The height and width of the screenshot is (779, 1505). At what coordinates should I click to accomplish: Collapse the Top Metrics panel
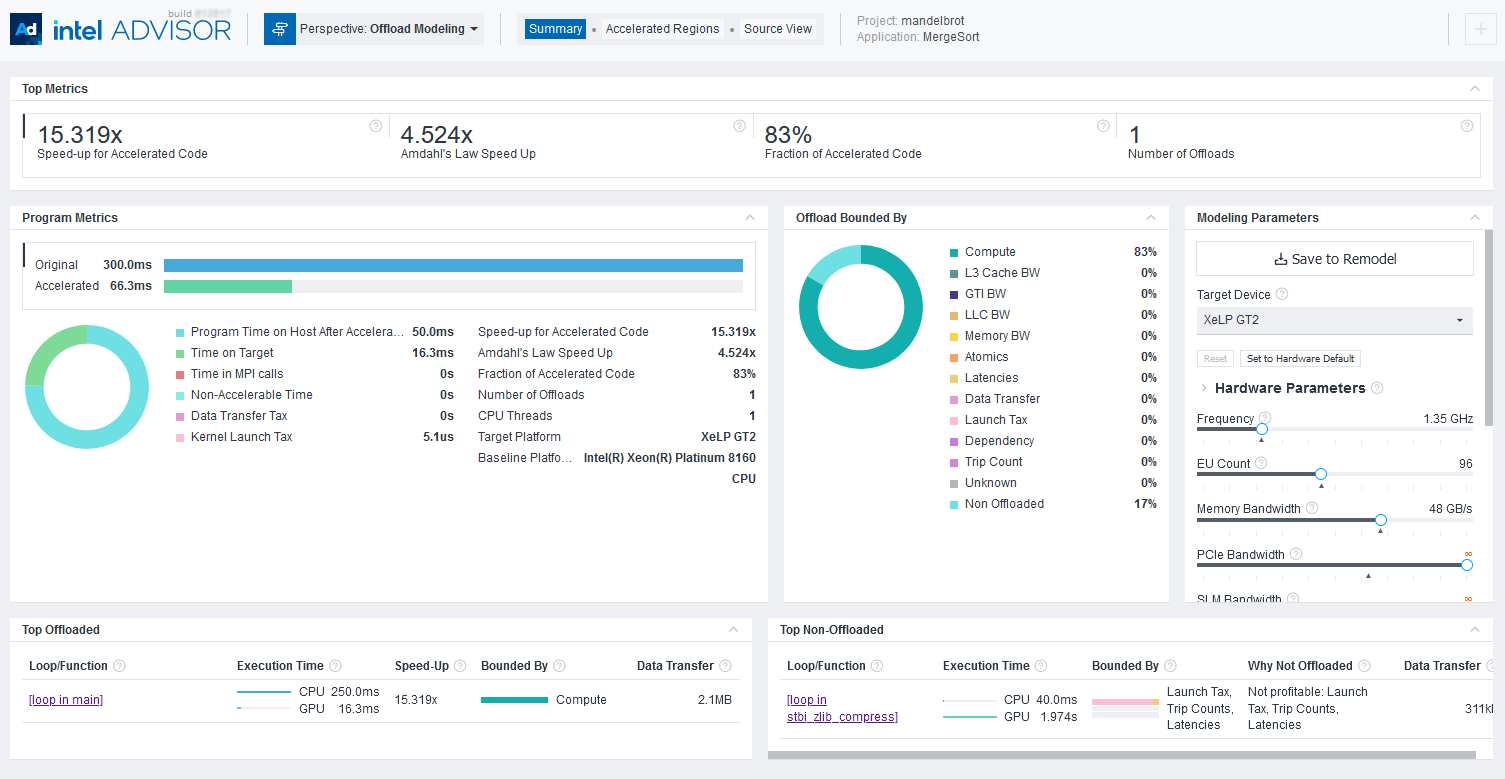[1474, 89]
